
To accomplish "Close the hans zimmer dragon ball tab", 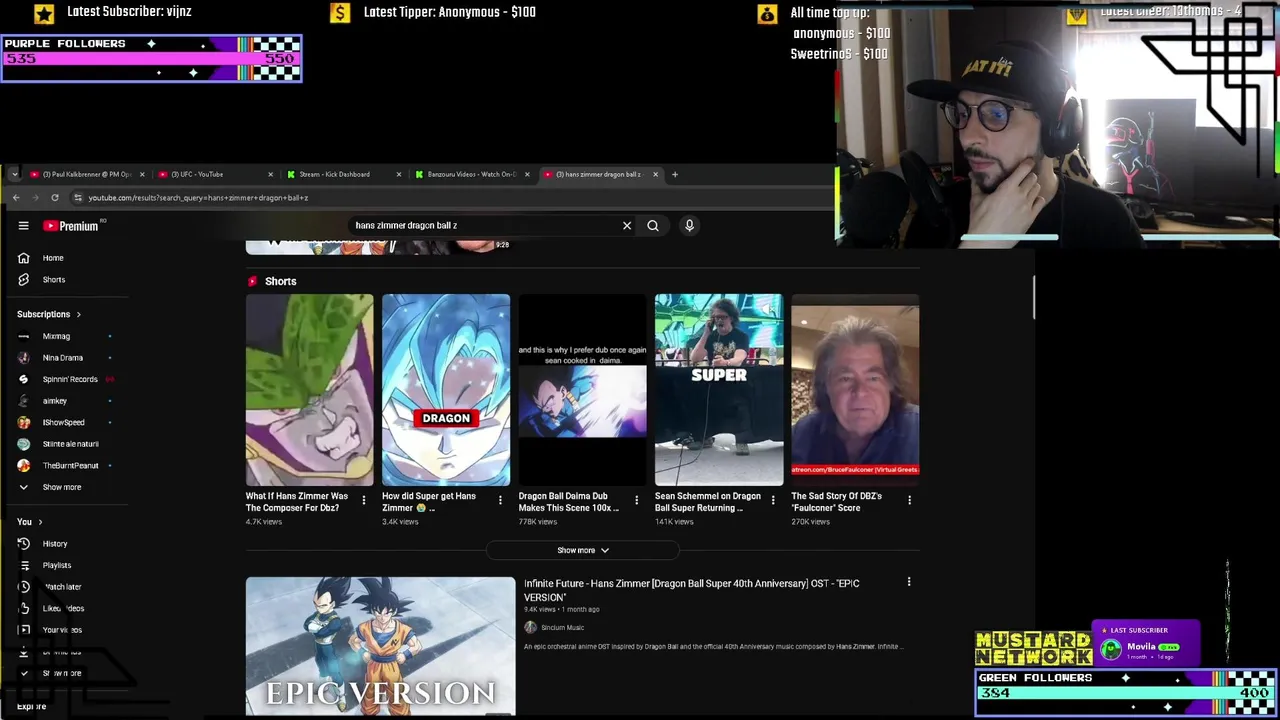I will point(656,175).
